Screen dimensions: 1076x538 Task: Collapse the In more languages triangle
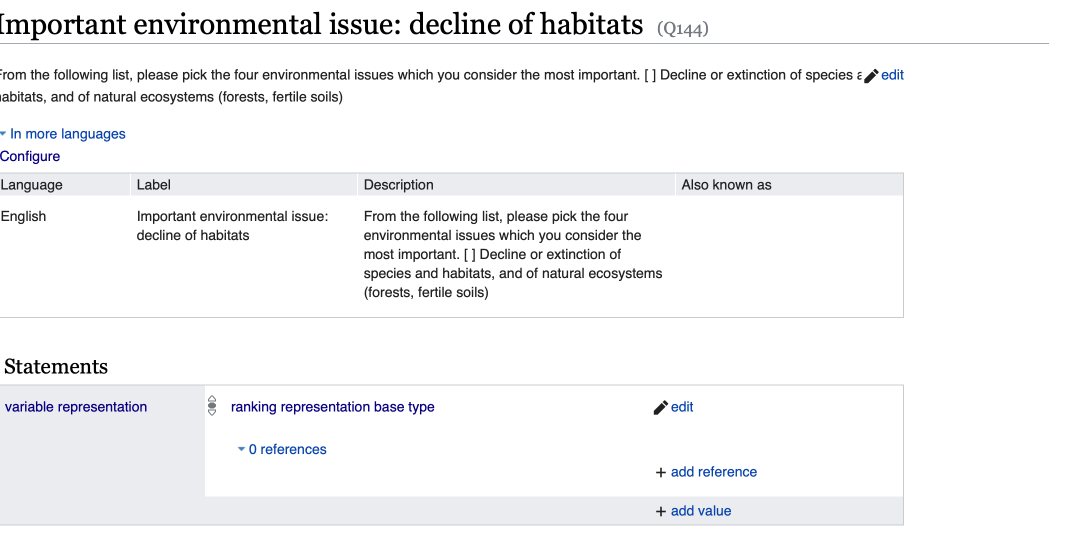tap(4, 134)
